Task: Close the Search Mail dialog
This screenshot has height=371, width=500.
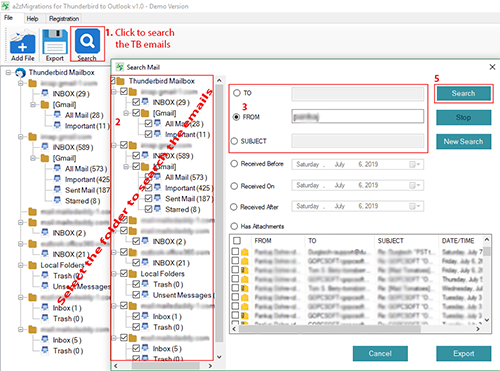Action: (492, 67)
